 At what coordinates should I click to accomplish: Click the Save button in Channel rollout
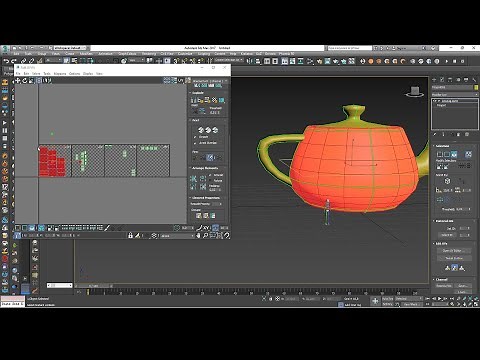(463, 286)
